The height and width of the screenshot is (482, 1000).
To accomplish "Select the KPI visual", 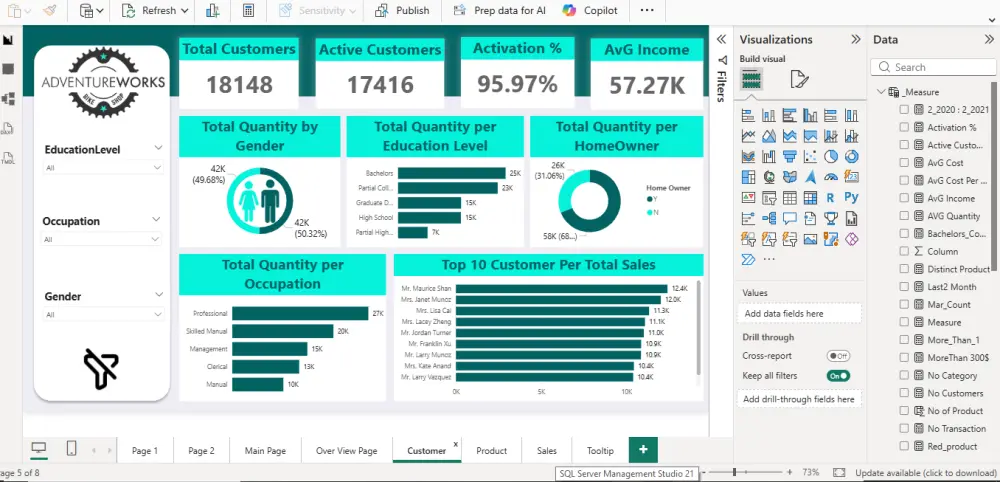I will point(749,198).
